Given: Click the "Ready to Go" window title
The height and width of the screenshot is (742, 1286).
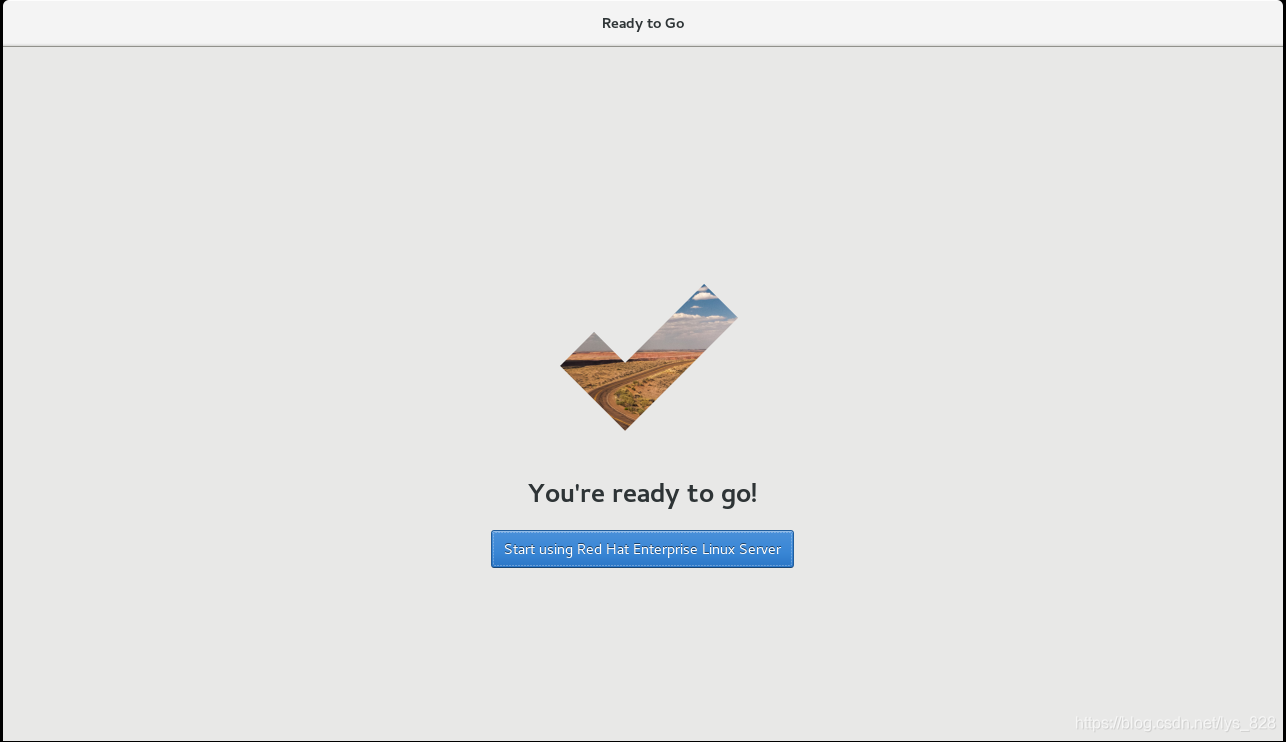Looking at the screenshot, I should (643, 23).
